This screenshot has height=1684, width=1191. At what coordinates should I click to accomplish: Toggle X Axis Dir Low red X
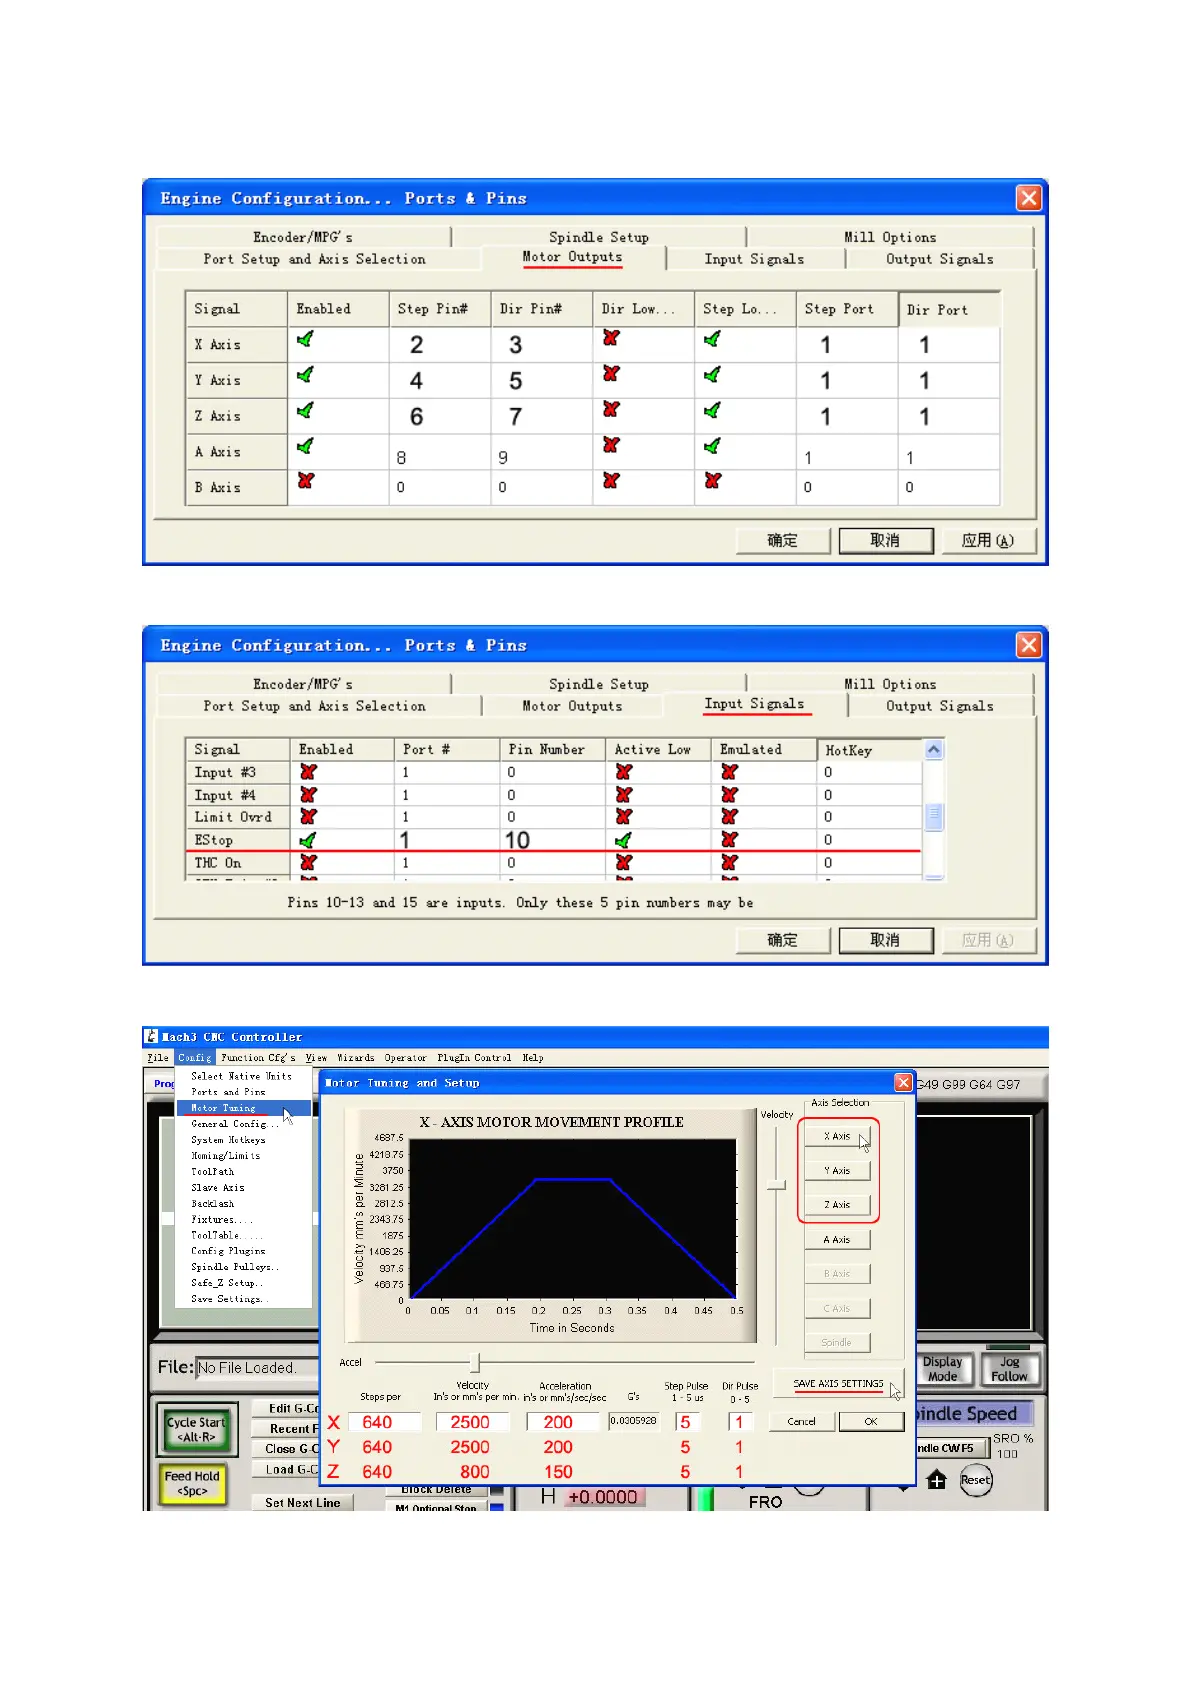pyautogui.click(x=611, y=339)
